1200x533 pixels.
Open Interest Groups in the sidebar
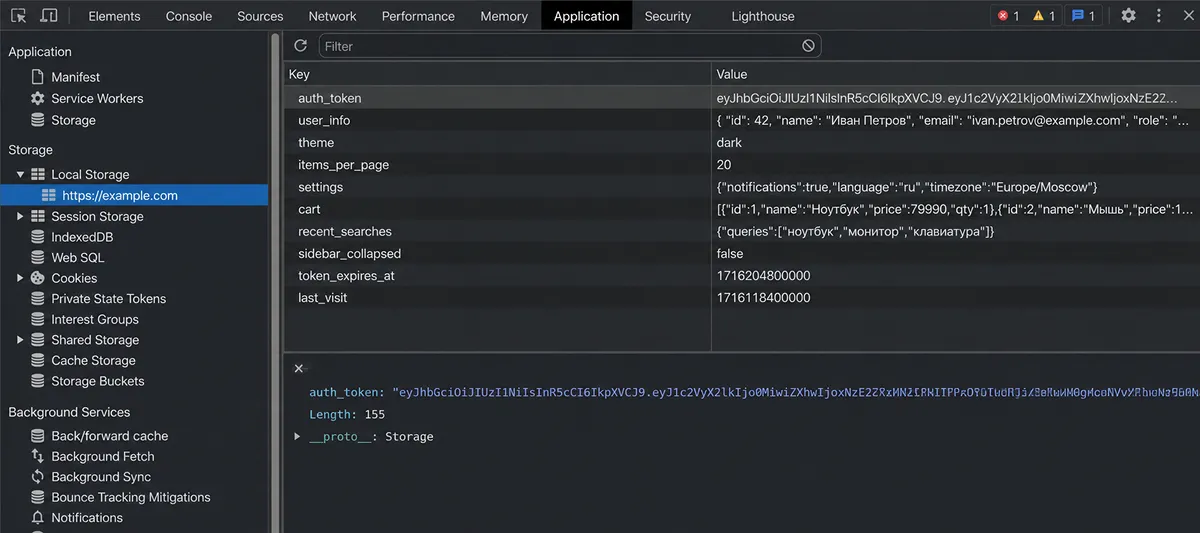(x=95, y=319)
